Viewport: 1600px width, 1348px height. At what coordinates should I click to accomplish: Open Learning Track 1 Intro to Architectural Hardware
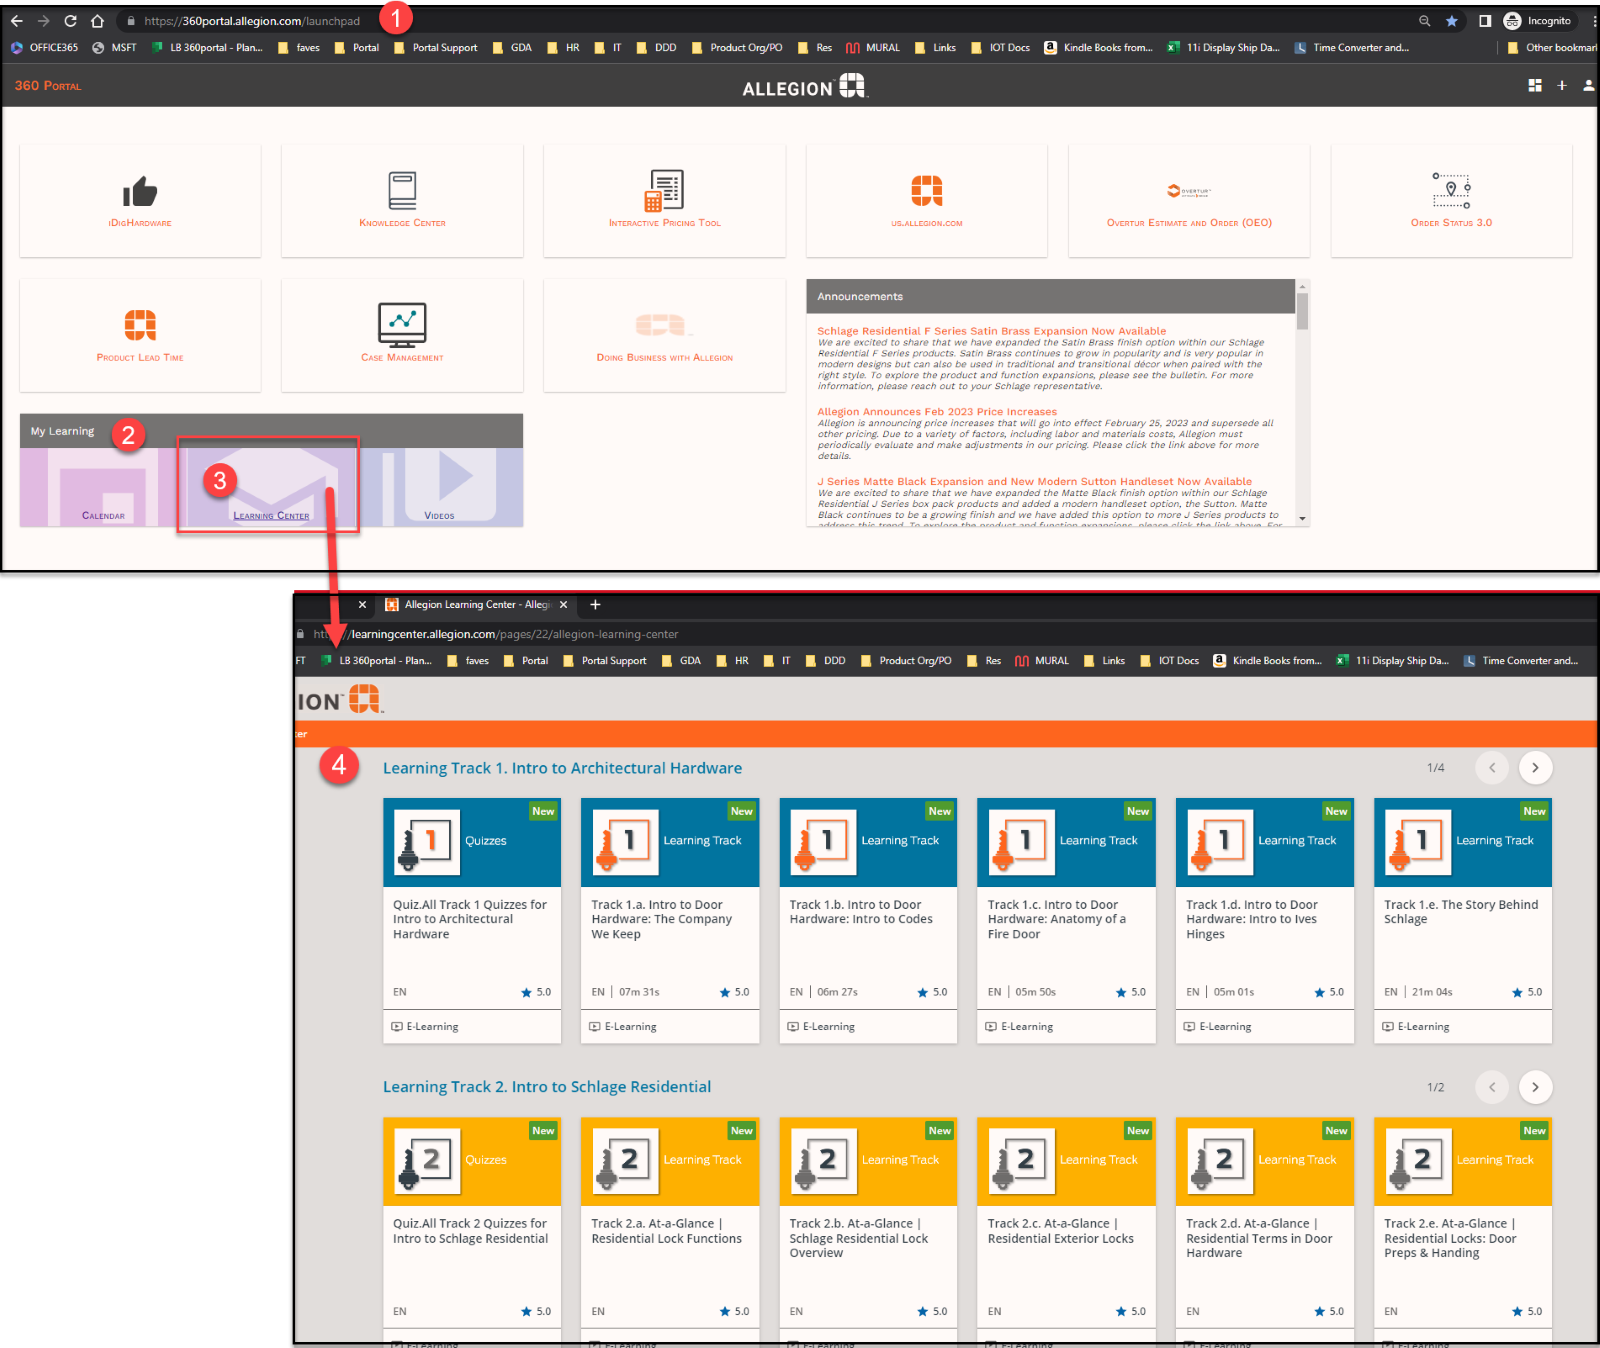pyautogui.click(x=562, y=768)
